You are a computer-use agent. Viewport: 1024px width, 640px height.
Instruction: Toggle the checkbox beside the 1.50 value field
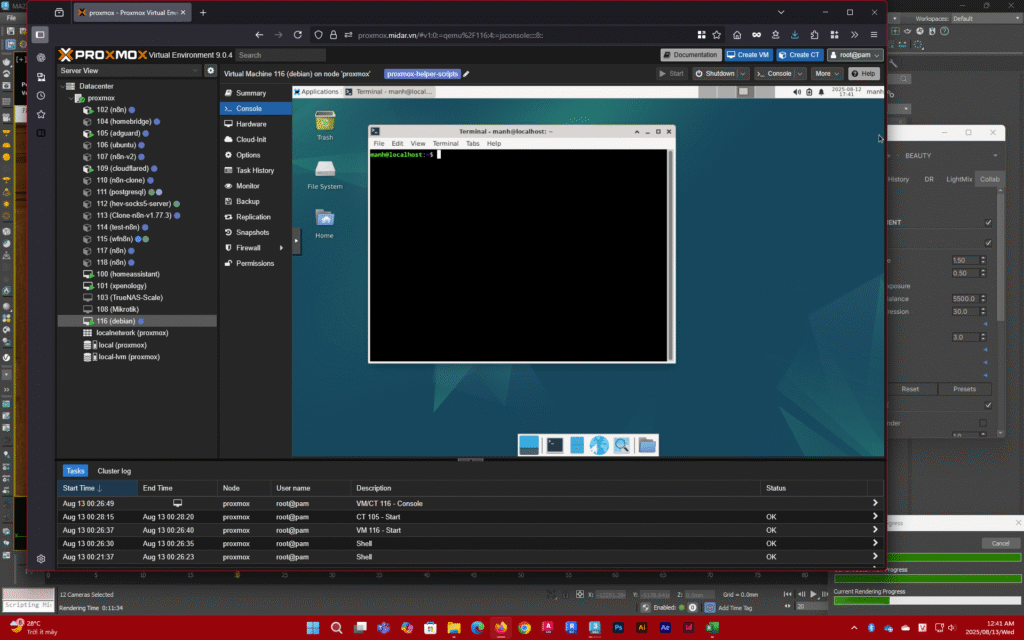[988, 242]
